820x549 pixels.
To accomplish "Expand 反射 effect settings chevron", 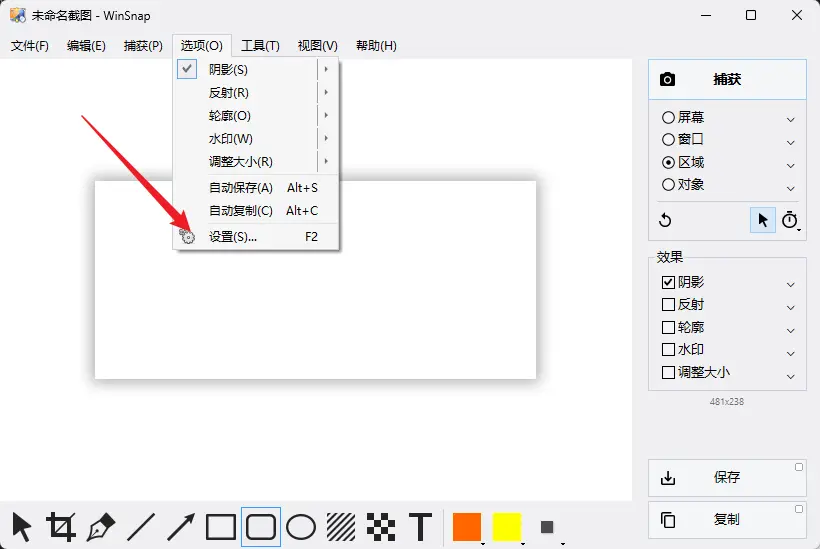I will (791, 308).
